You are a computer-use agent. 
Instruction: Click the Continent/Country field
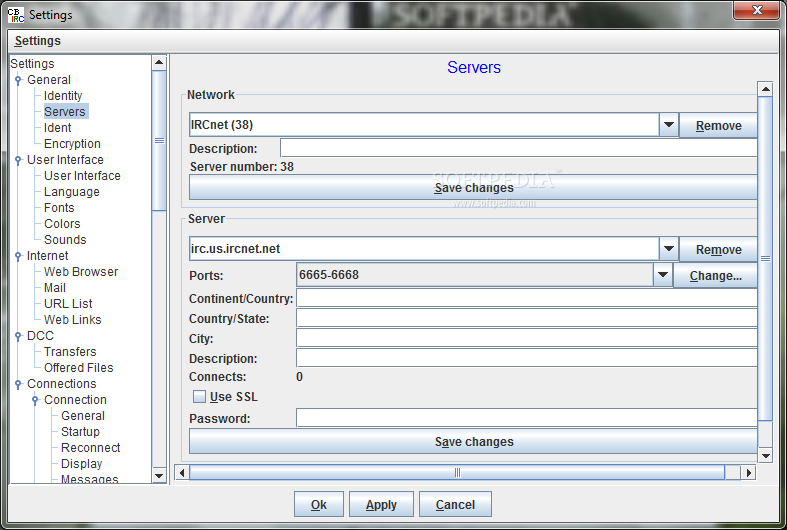coord(527,298)
